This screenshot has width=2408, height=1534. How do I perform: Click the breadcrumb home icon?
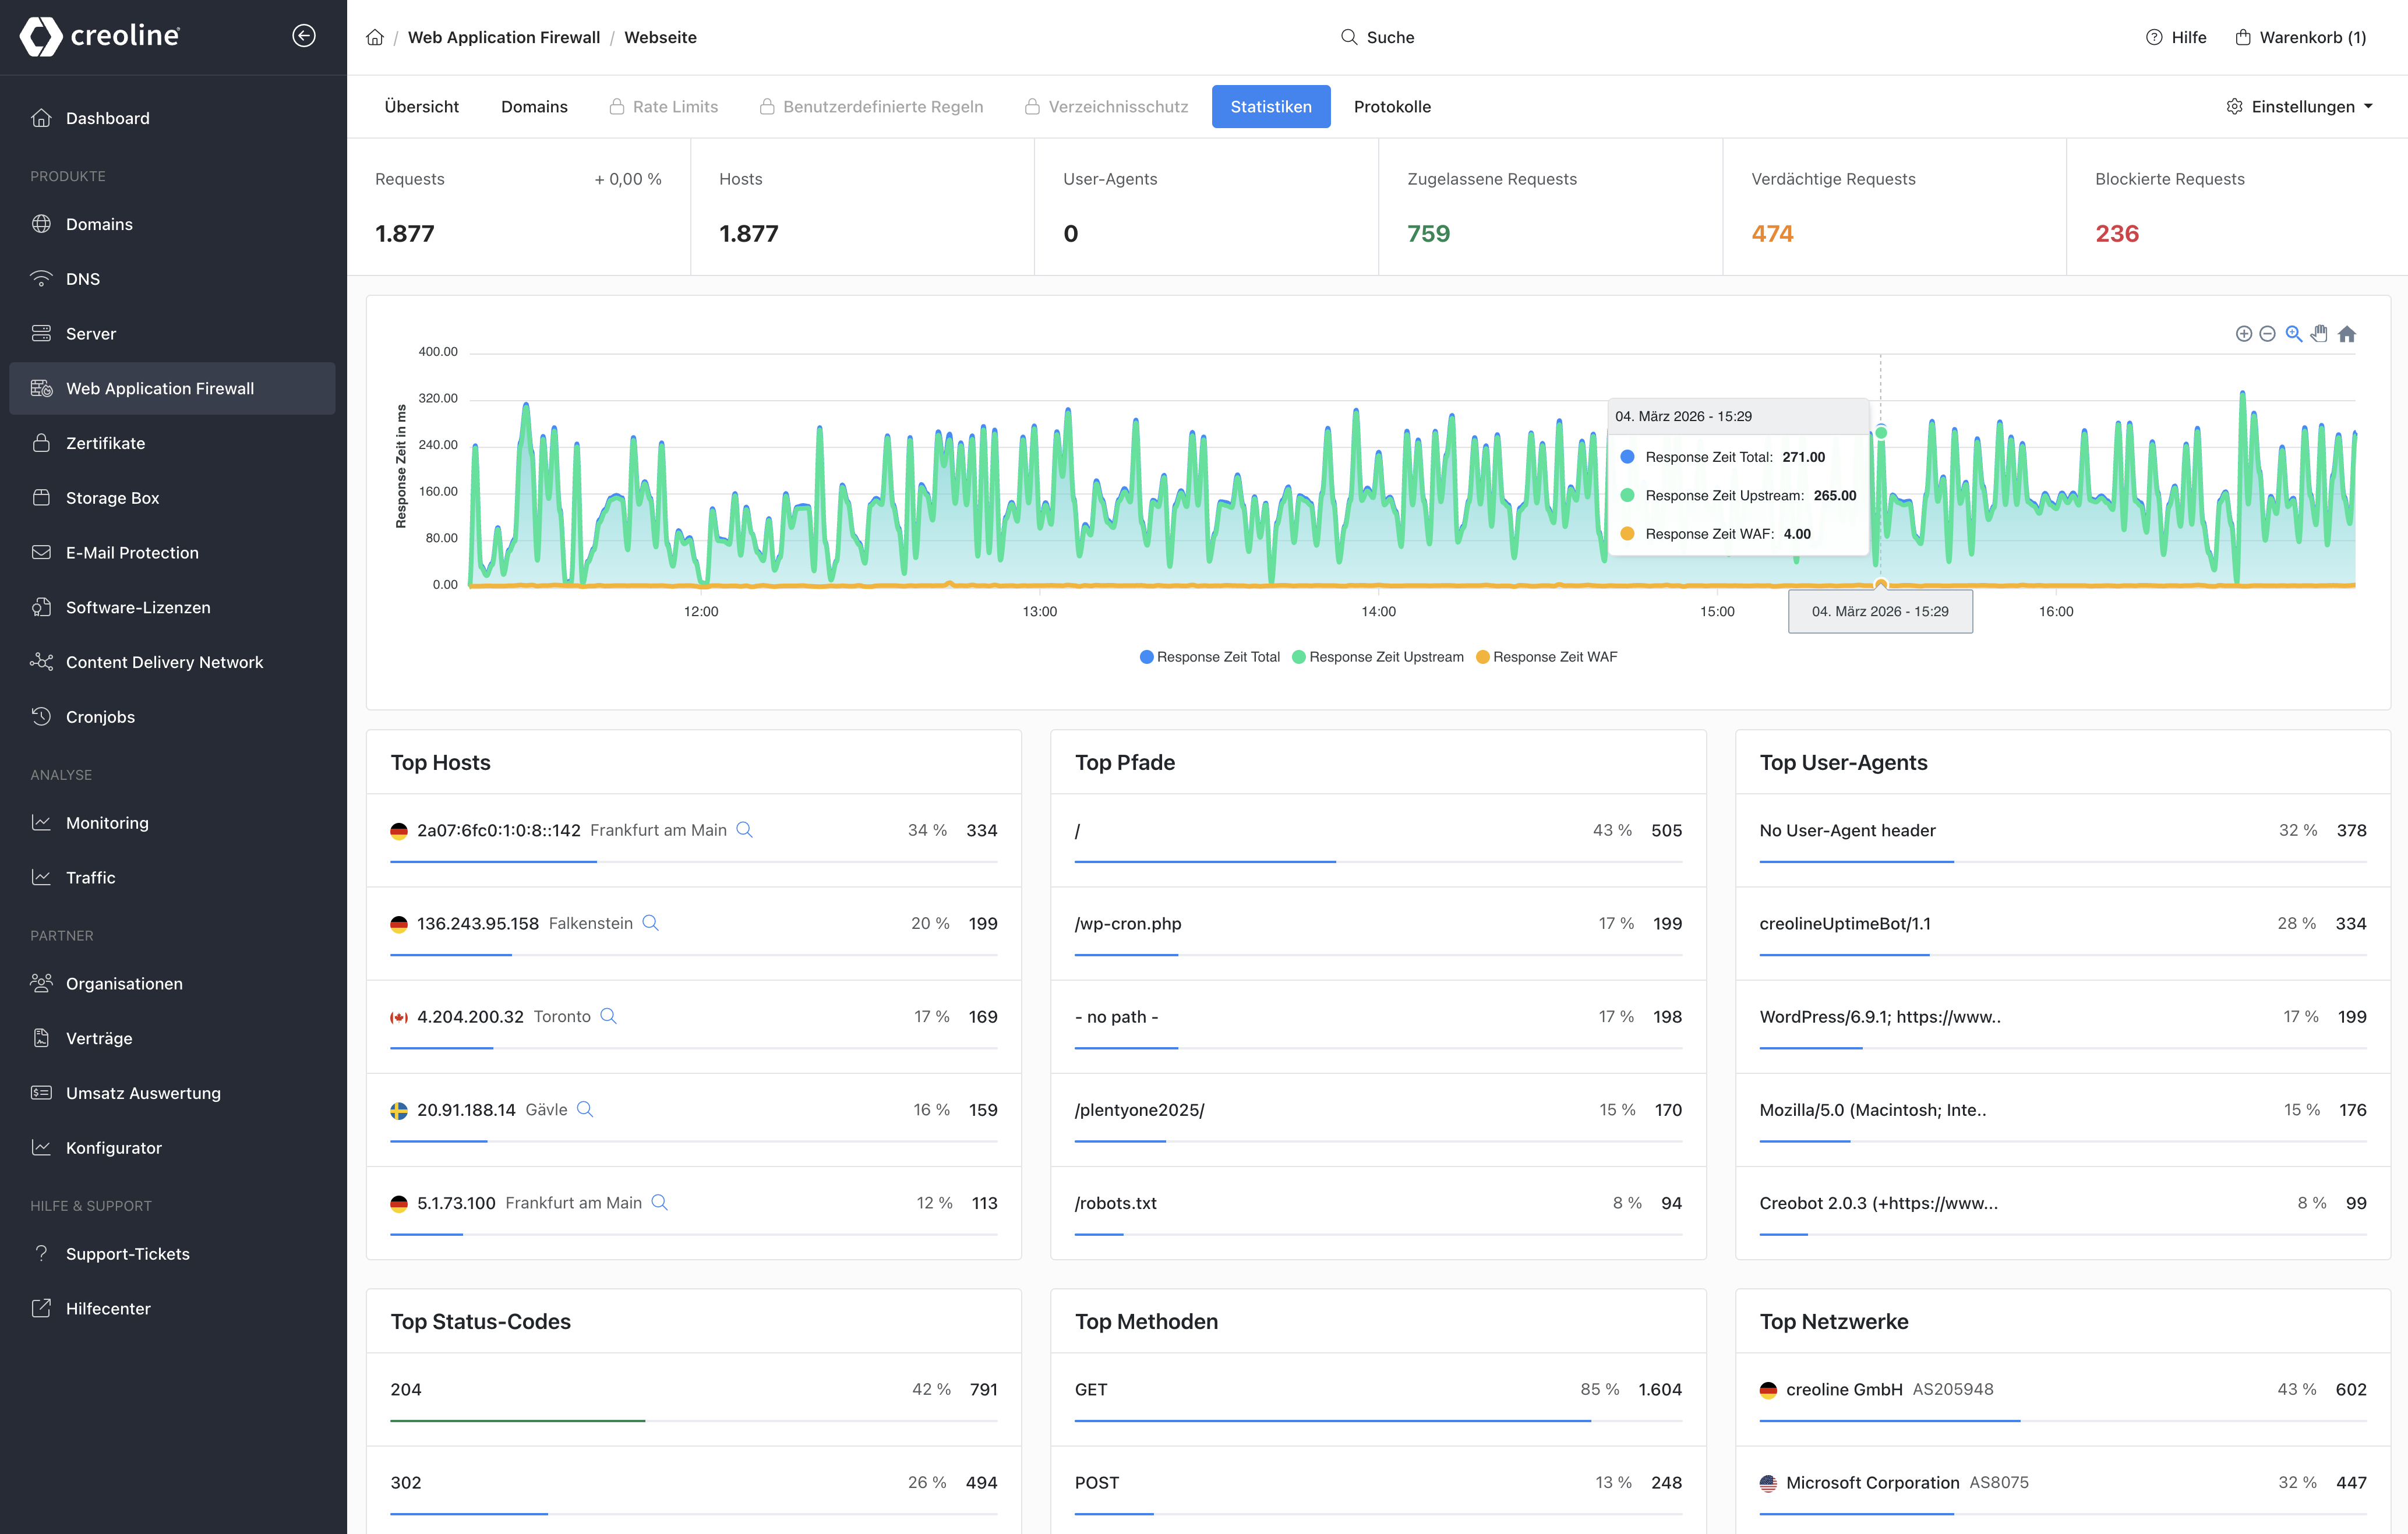tap(375, 37)
